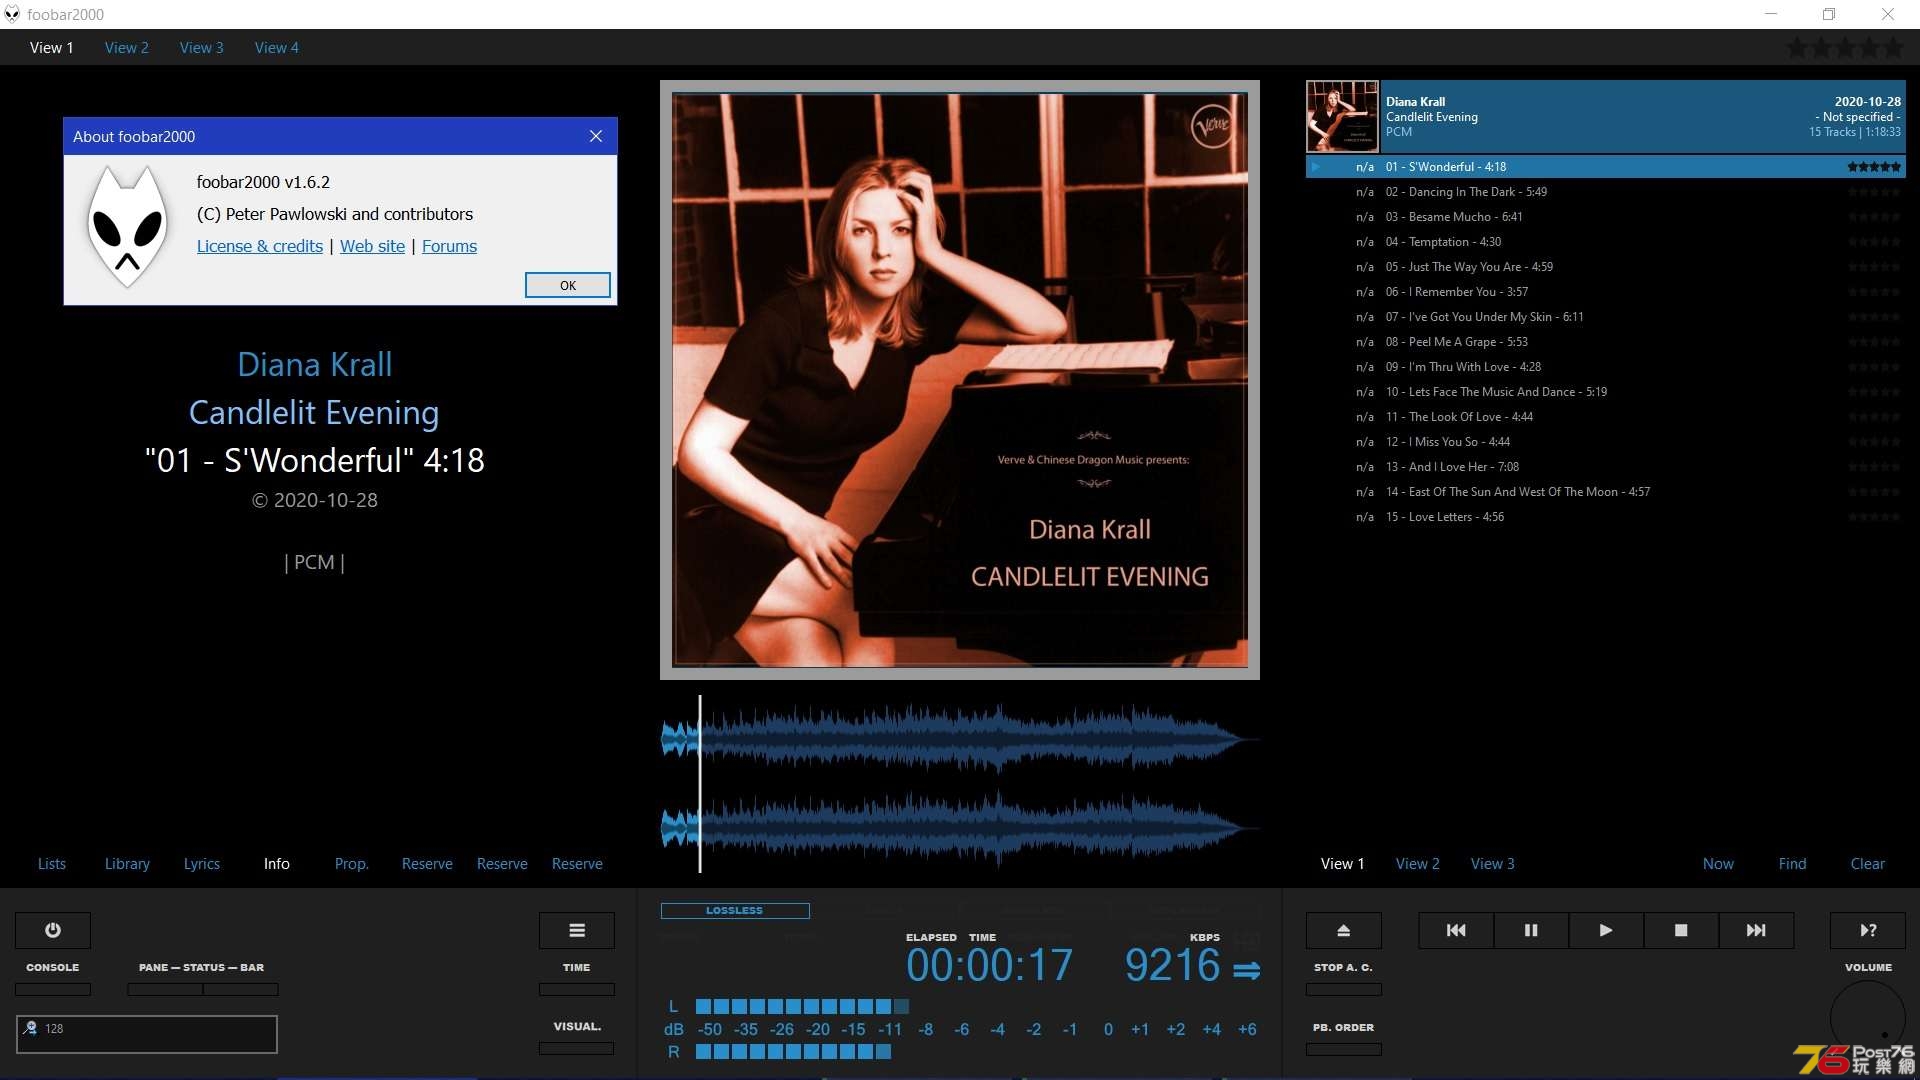
Task: Switch to View 3 in top bar
Action: (x=202, y=47)
